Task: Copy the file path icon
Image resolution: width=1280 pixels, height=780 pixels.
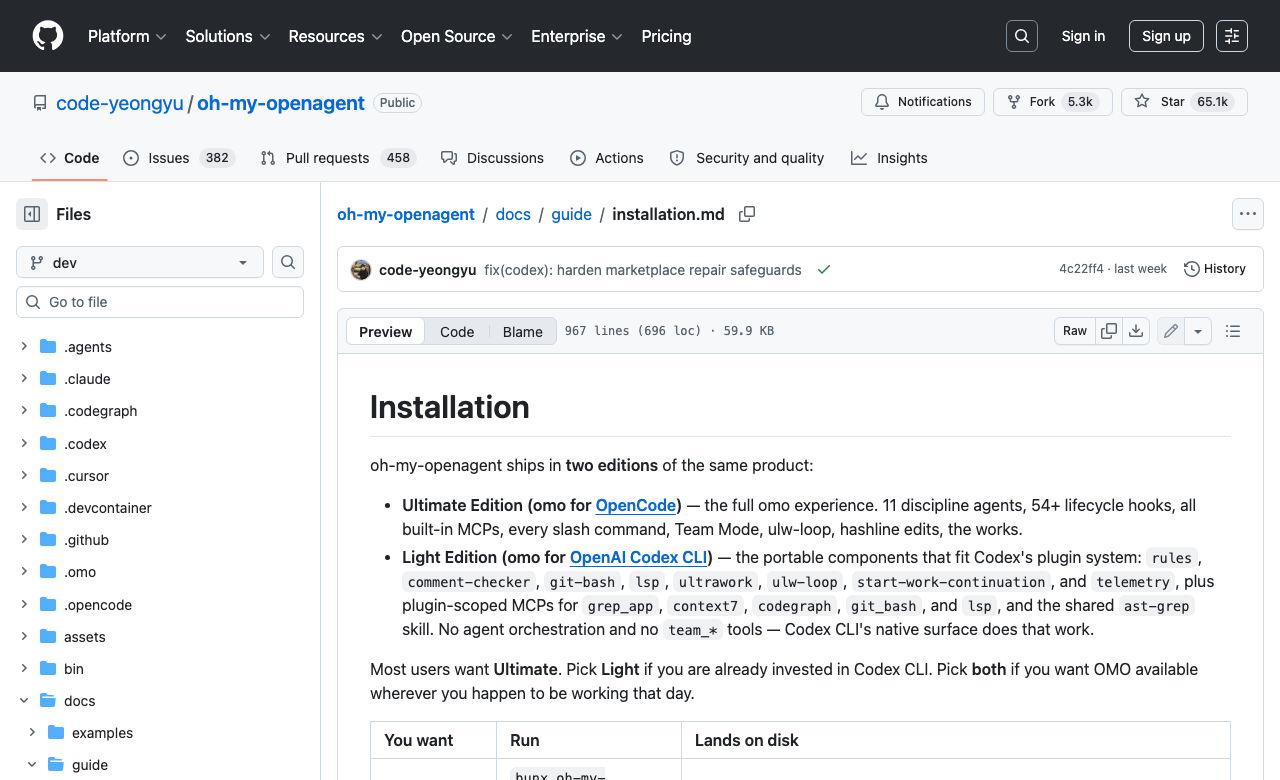Action: coord(747,214)
